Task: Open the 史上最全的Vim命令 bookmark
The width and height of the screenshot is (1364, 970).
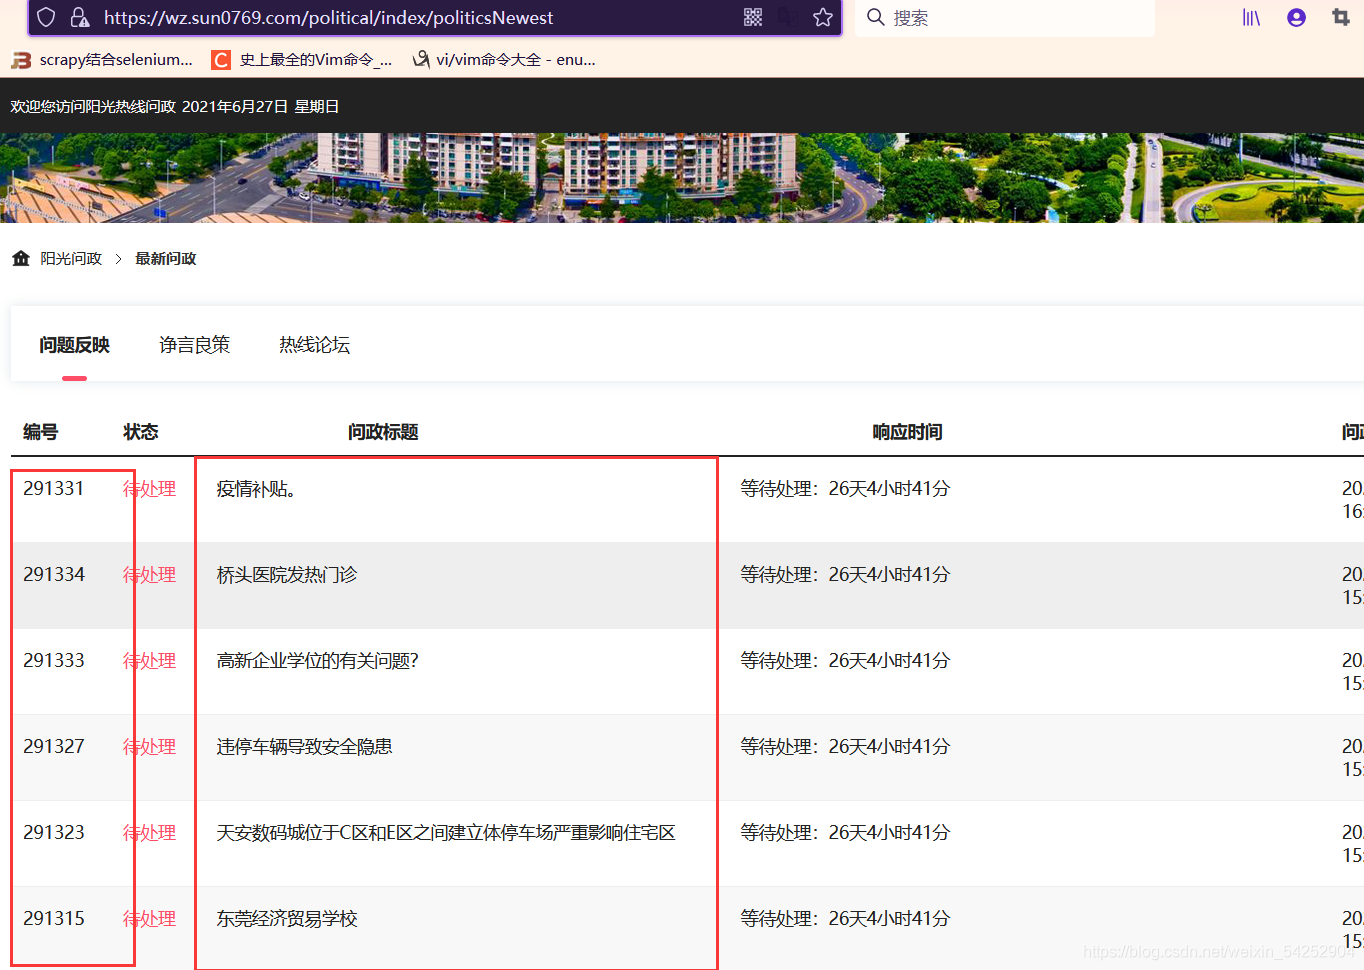Action: click(302, 60)
